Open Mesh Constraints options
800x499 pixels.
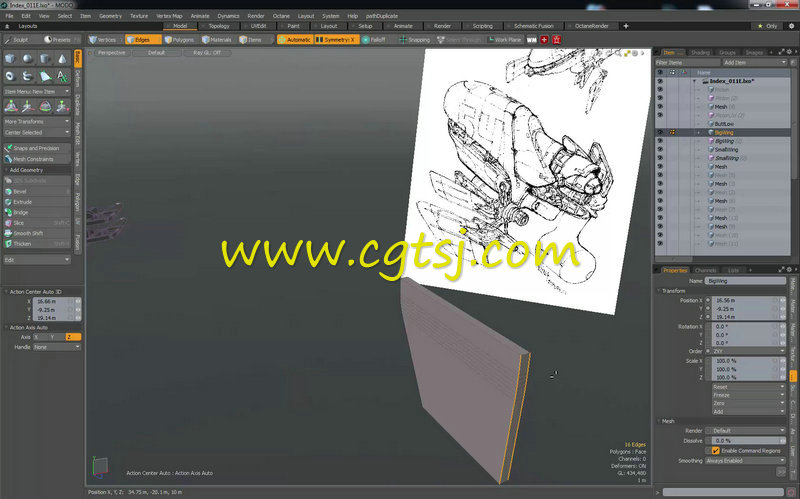37,159
